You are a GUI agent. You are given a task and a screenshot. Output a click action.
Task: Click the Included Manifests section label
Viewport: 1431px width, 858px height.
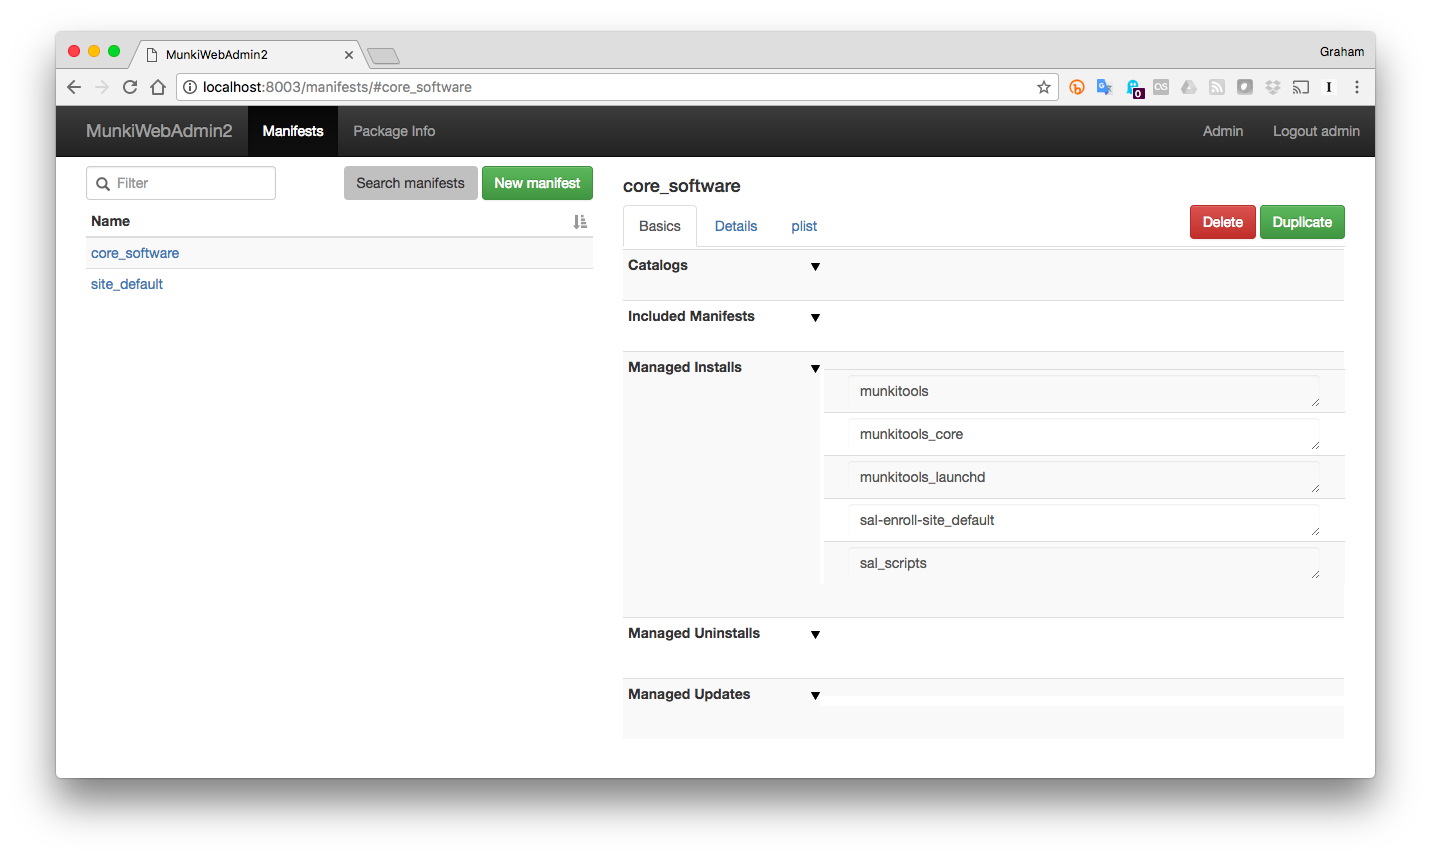tap(691, 316)
